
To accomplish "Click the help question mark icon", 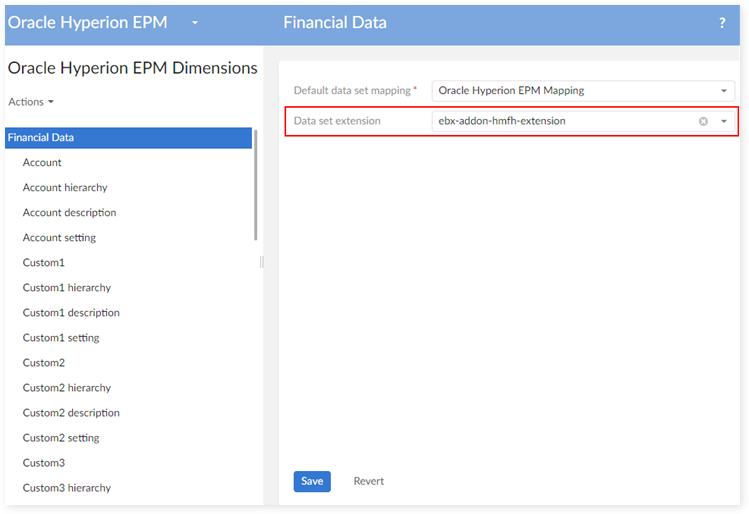I will click(722, 23).
